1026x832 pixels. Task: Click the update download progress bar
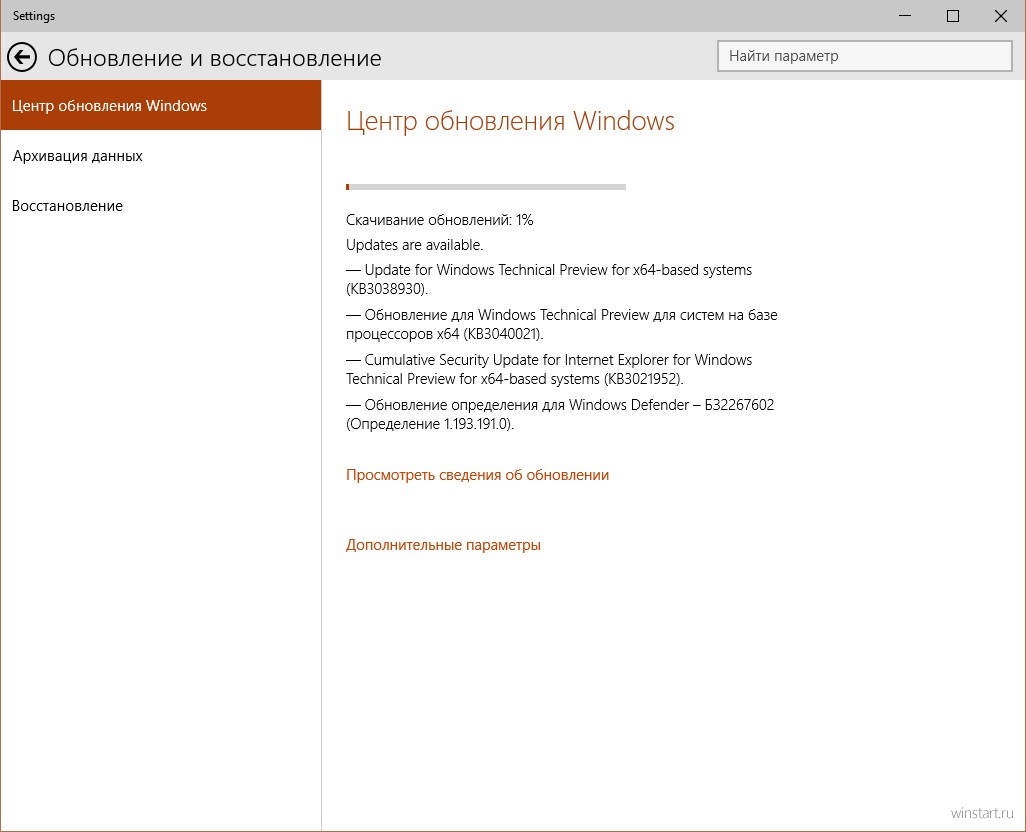[x=486, y=187]
